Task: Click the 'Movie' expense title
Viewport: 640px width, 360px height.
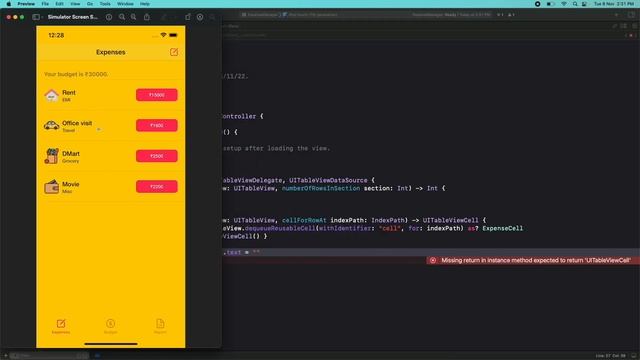Action: [x=71, y=184]
